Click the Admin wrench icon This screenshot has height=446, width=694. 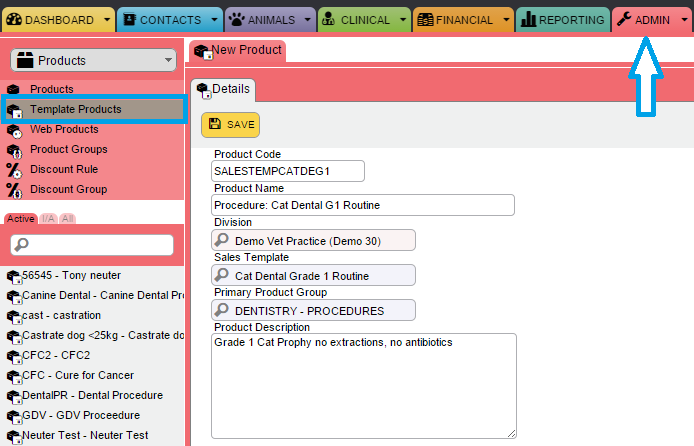coord(624,19)
